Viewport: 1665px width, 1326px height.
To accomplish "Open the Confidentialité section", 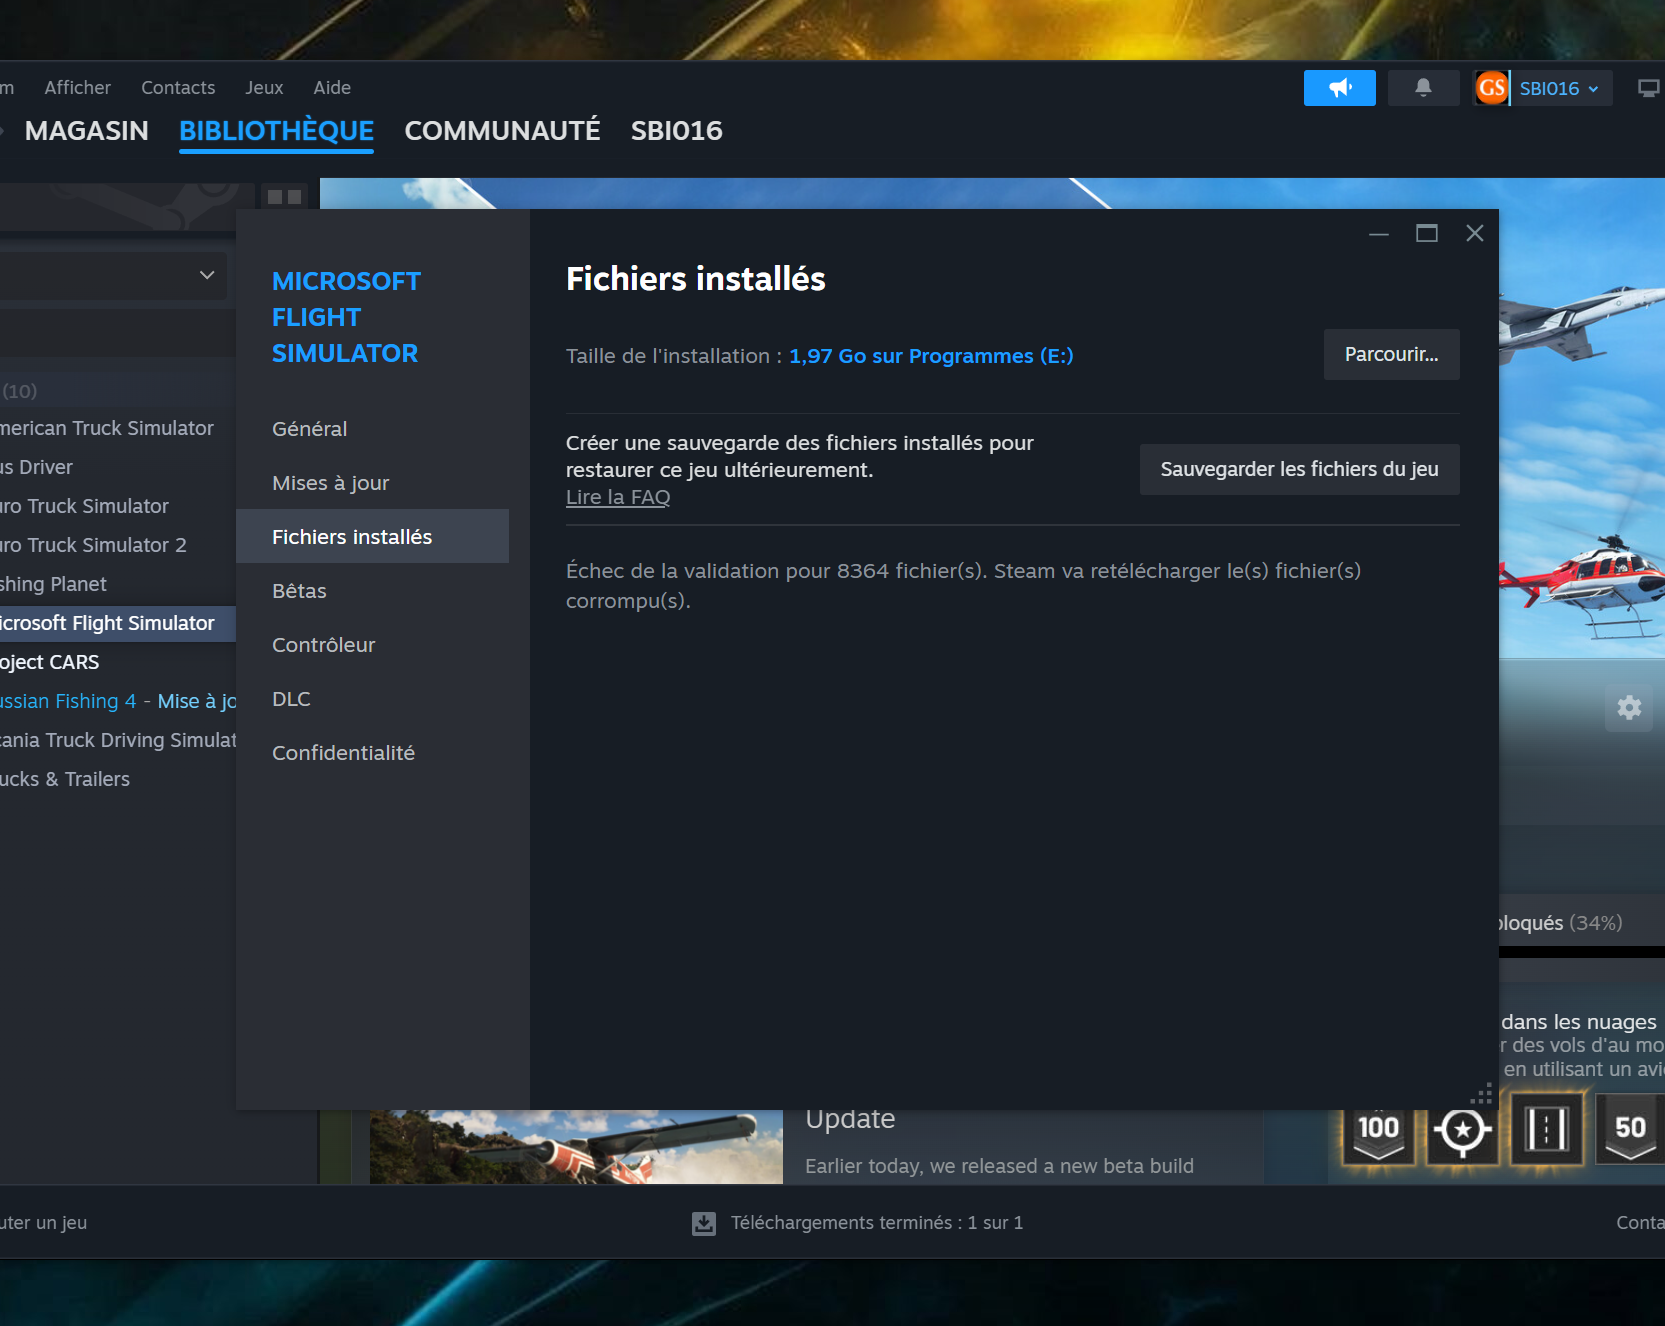I will 372,753.
